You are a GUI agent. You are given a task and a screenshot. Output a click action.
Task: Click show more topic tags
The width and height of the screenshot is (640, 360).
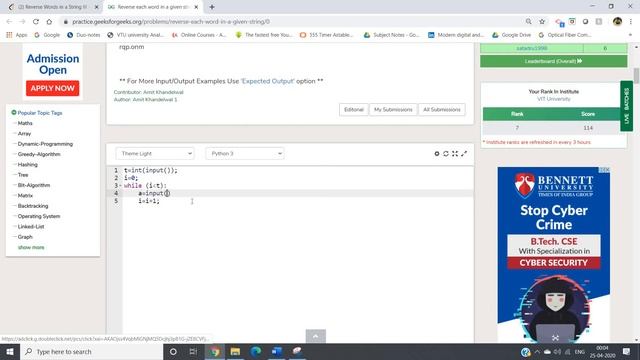pyautogui.click(x=31, y=247)
